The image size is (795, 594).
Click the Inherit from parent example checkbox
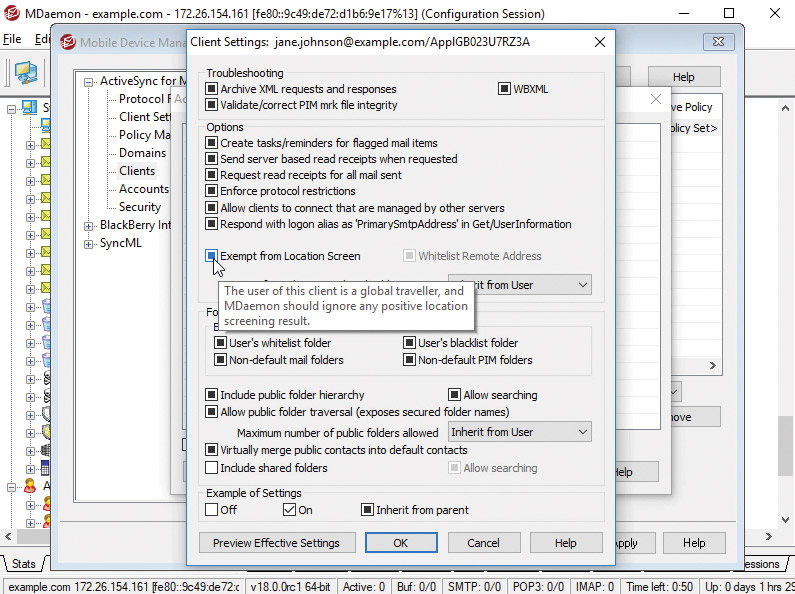pyautogui.click(x=367, y=509)
